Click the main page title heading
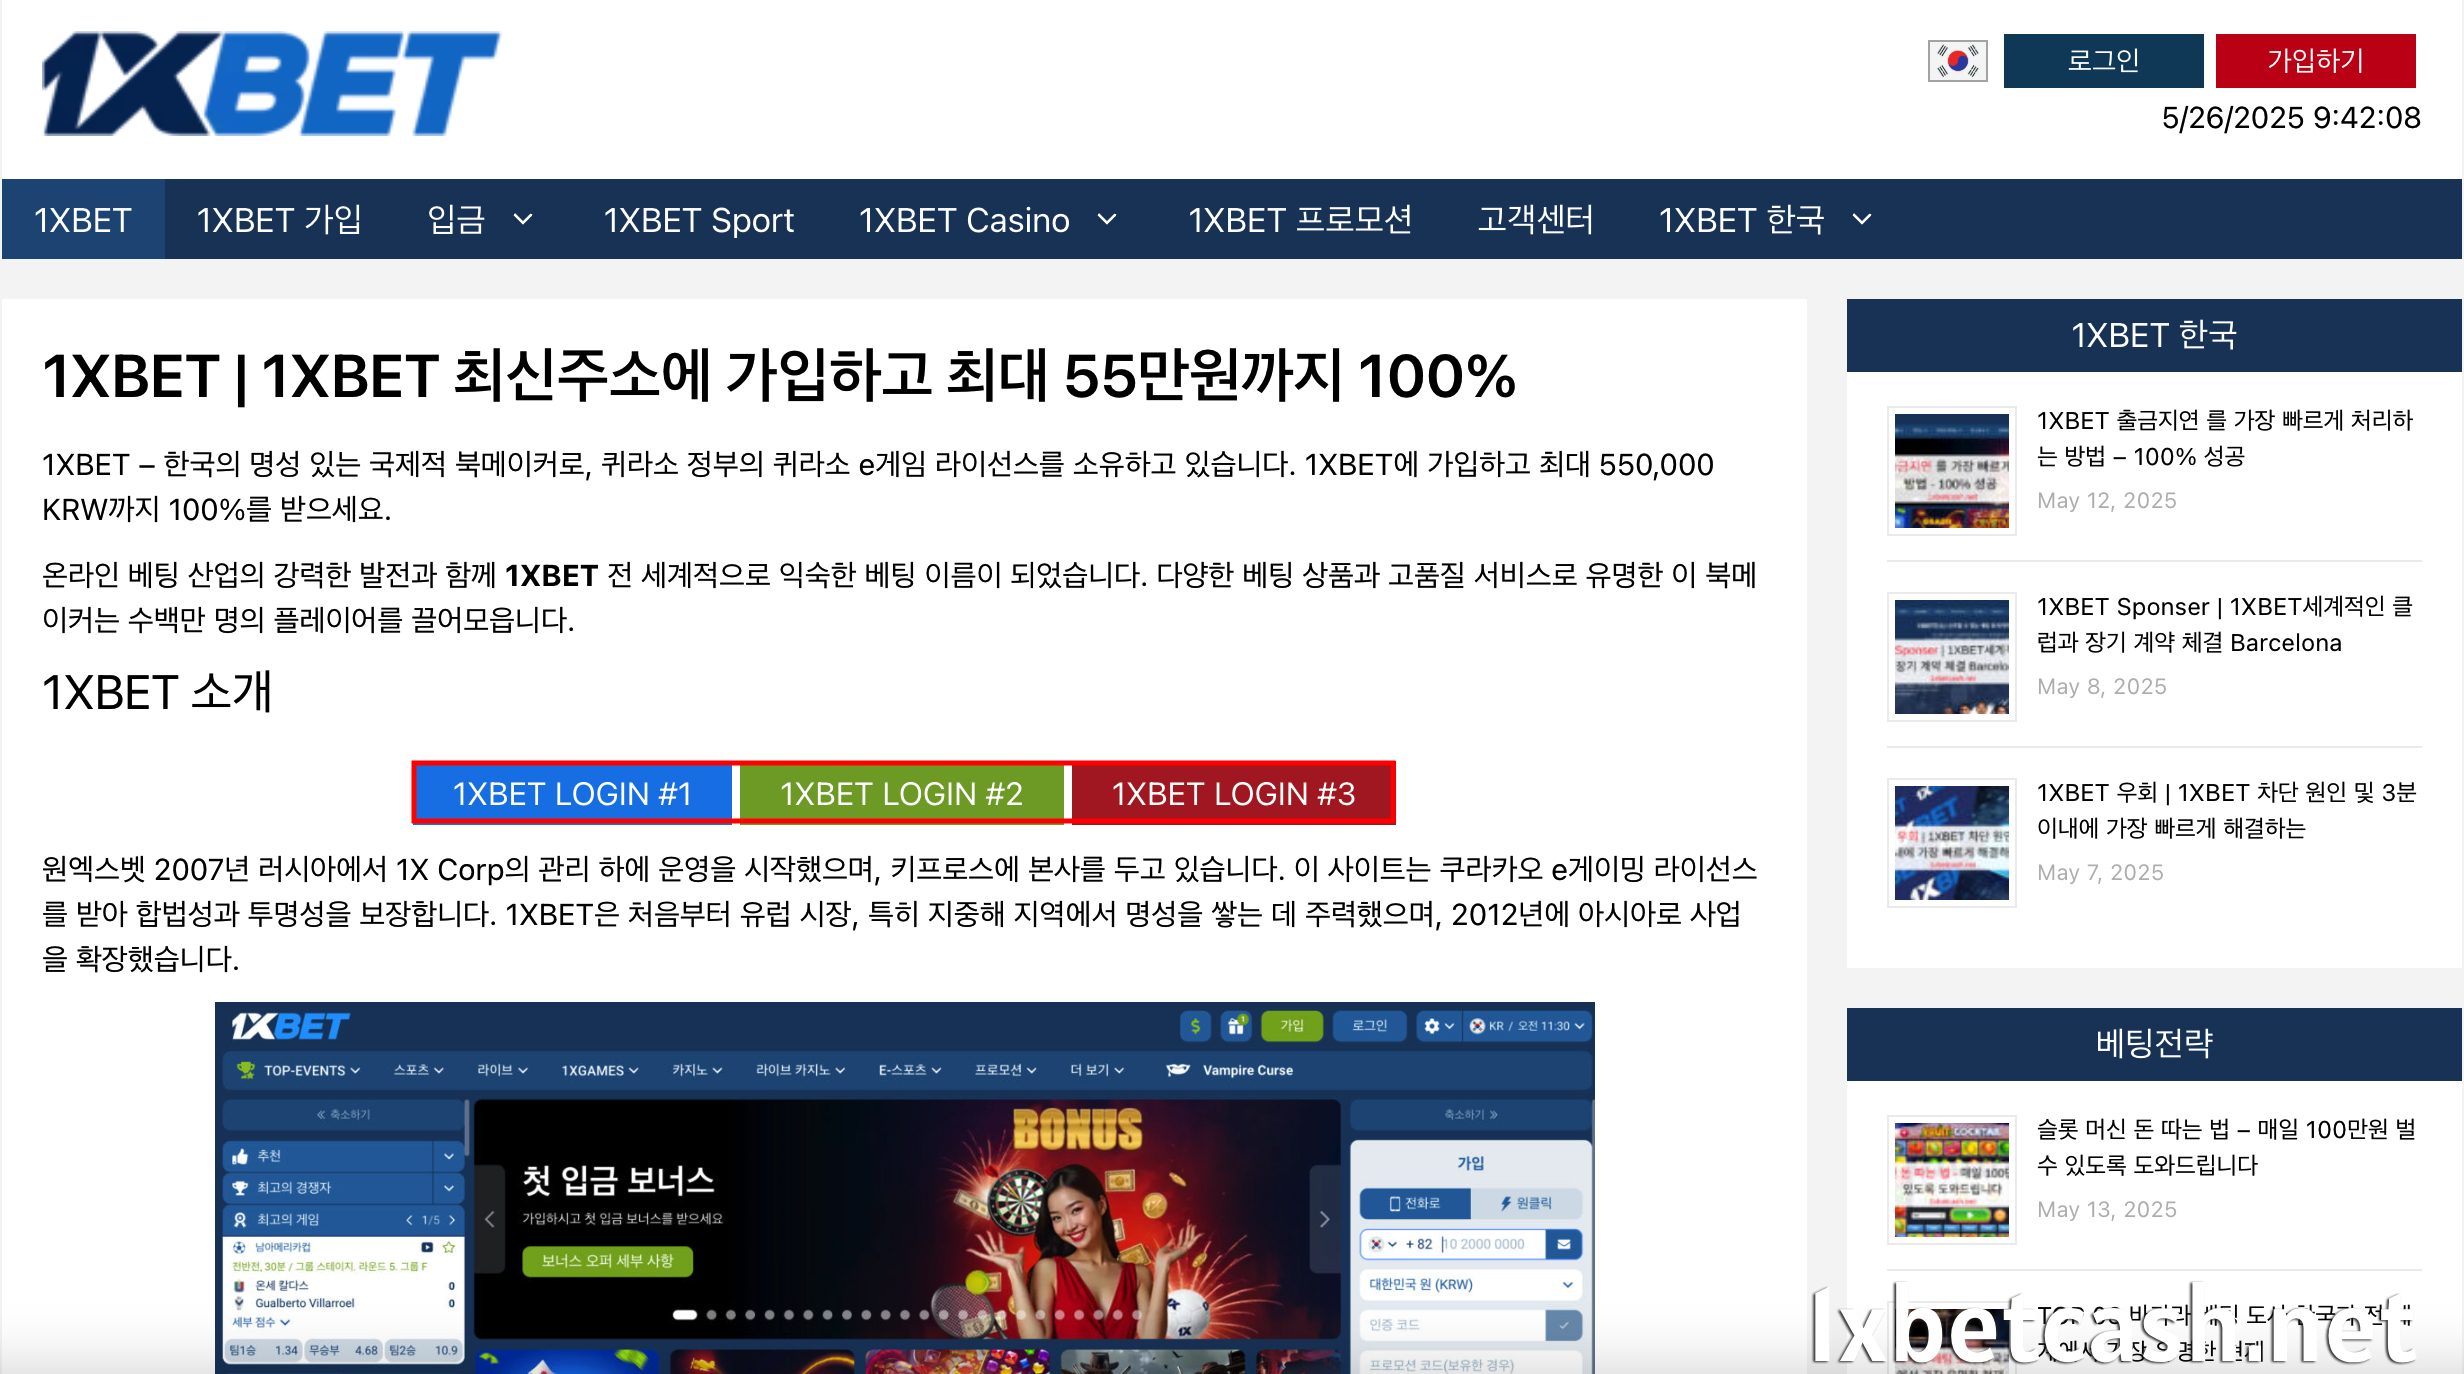 [779, 376]
